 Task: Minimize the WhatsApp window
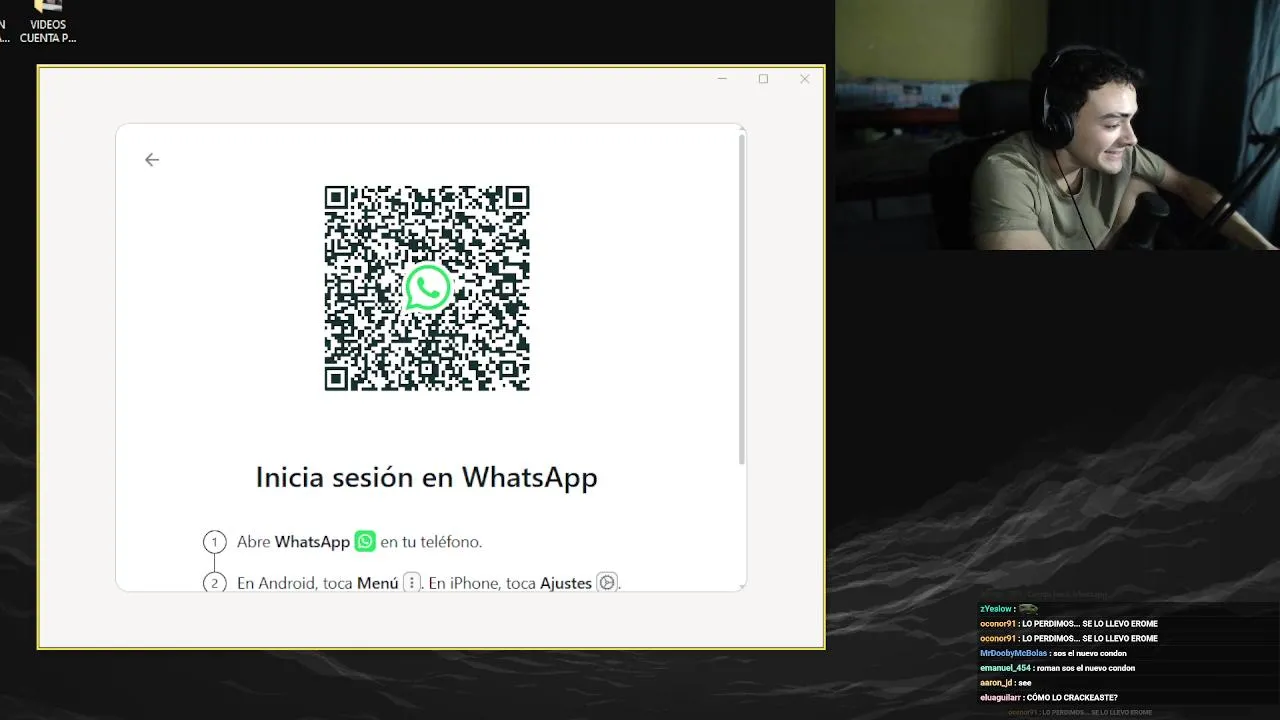tap(722, 79)
